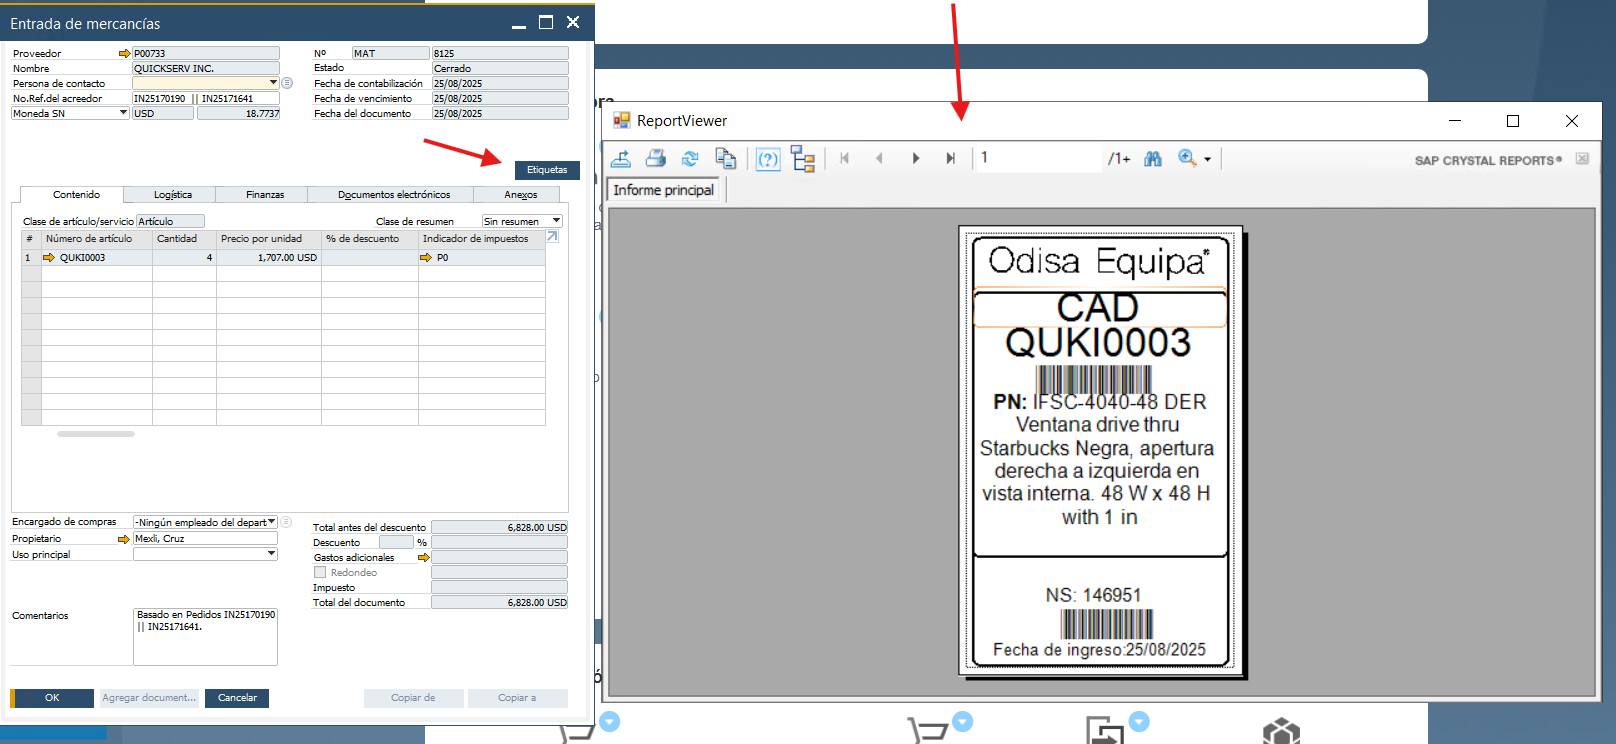Click the Etiquetas button
Viewport: 1616px width, 744px height.
pos(547,170)
